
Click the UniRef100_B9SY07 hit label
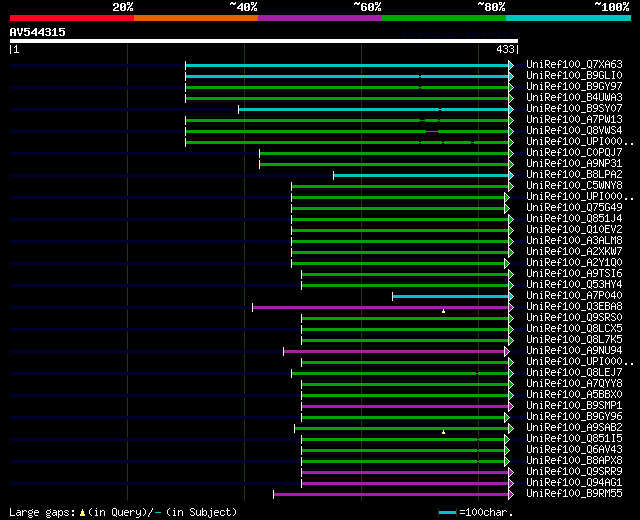(574, 109)
